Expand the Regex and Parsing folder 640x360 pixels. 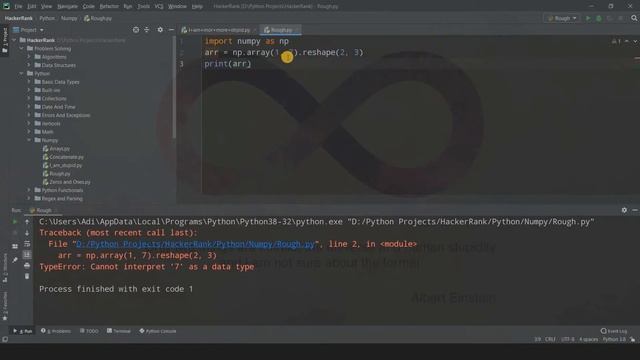pyautogui.click(x=29, y=198)
